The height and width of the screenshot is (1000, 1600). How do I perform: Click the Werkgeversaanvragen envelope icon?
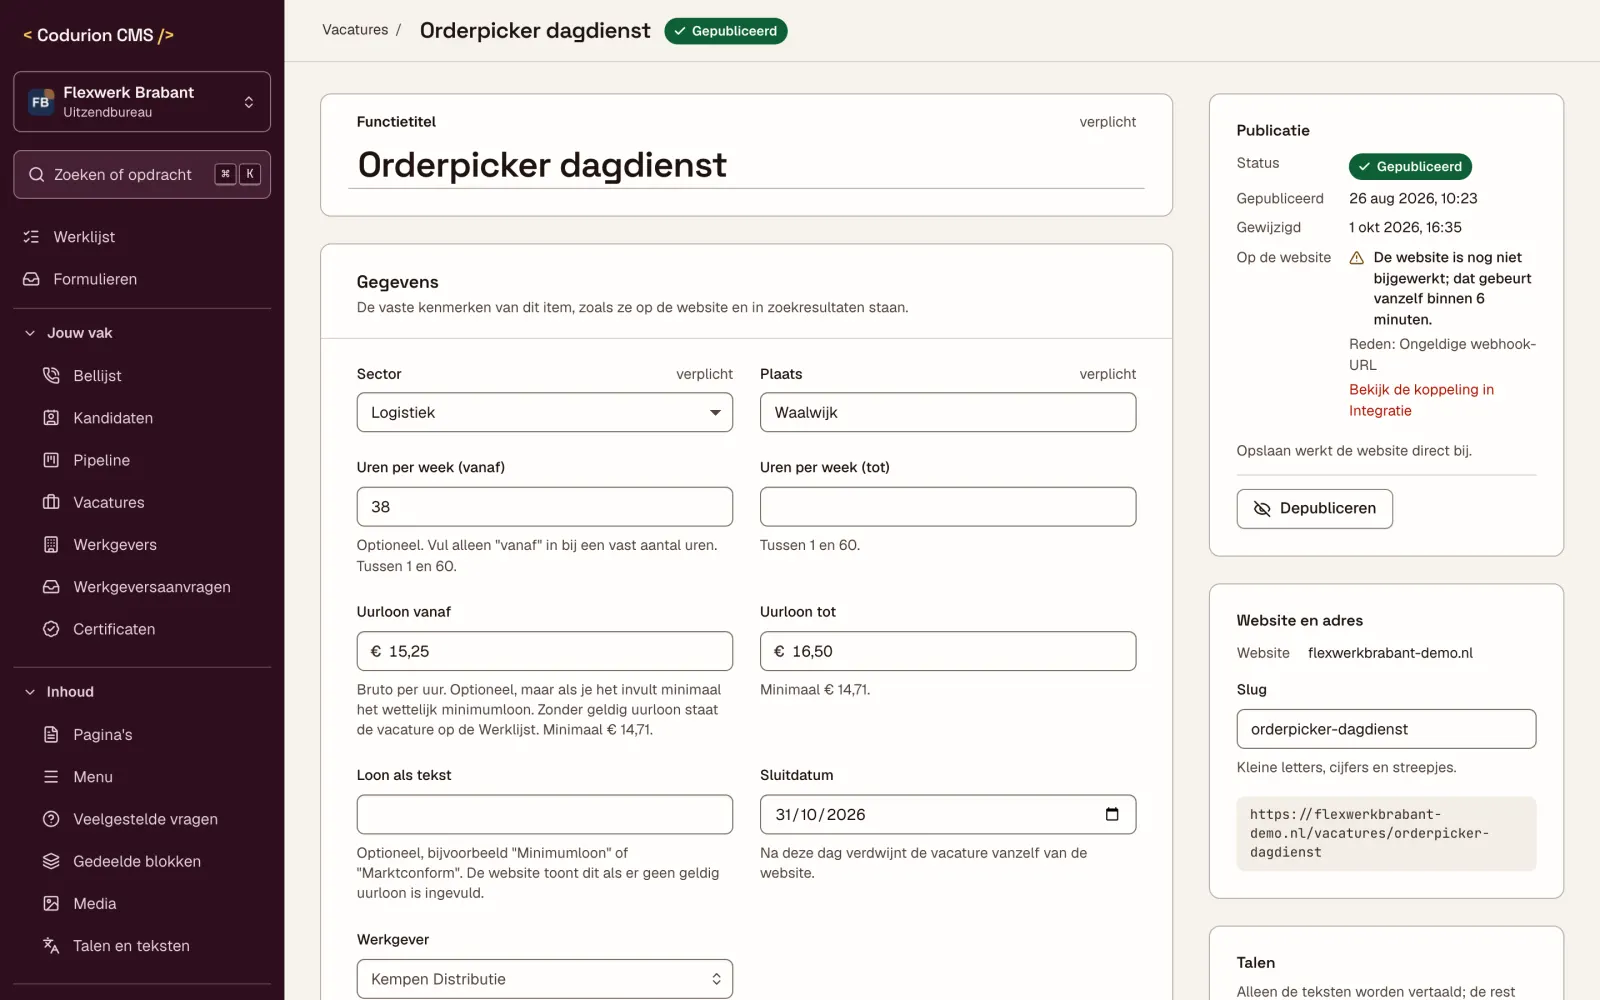[51, 587]
